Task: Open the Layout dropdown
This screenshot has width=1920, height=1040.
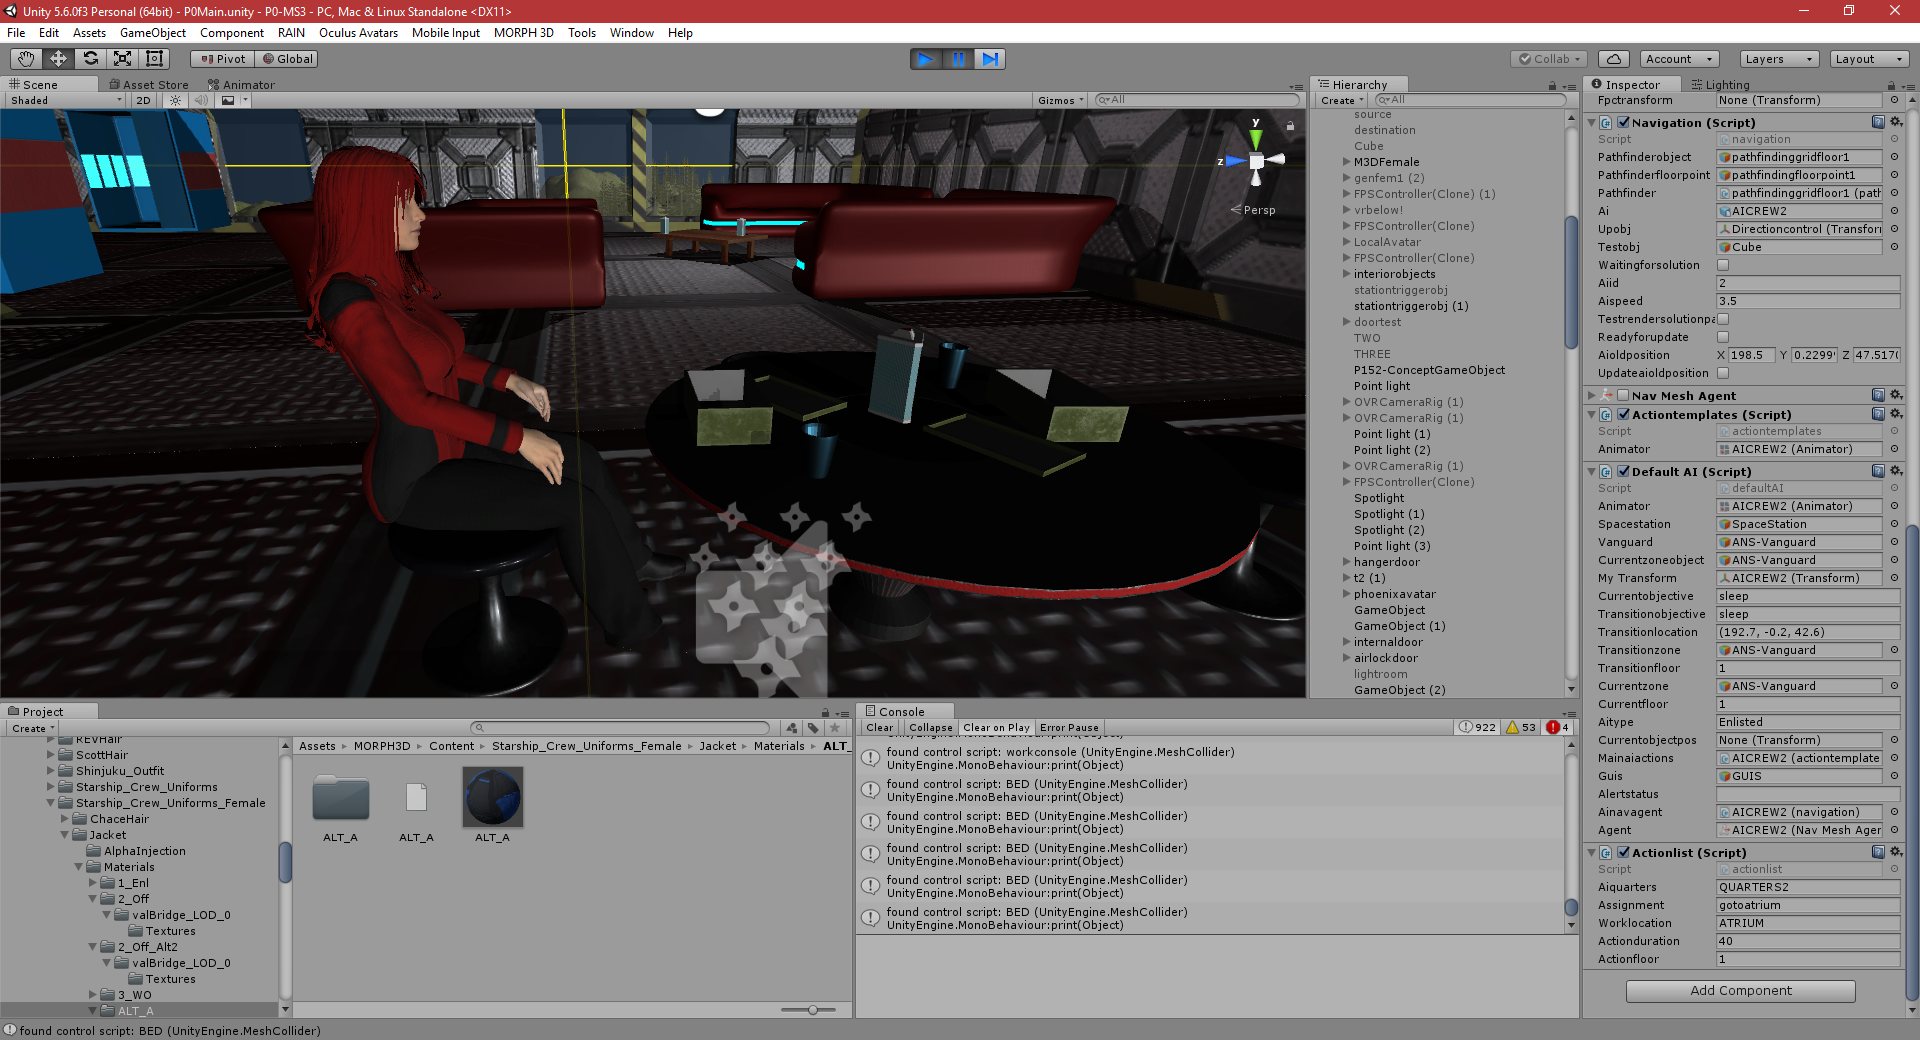Action: [x=1868, y=59]
